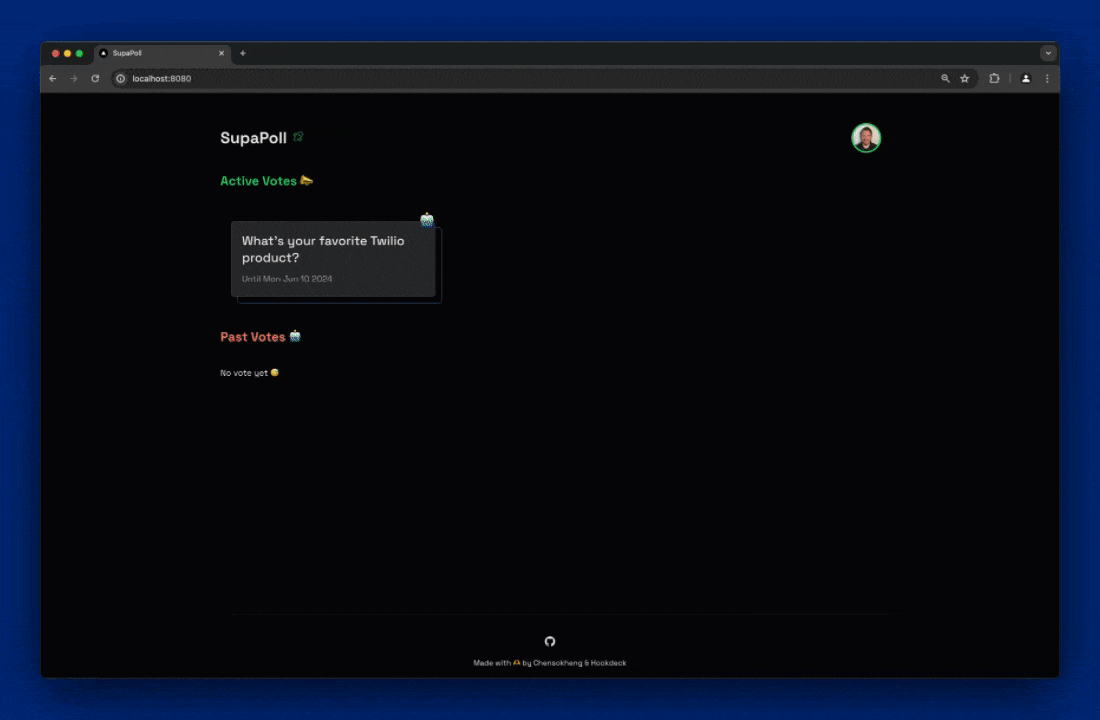
Task: Click the Past Votes heading
Action: [x=253, y=337]
